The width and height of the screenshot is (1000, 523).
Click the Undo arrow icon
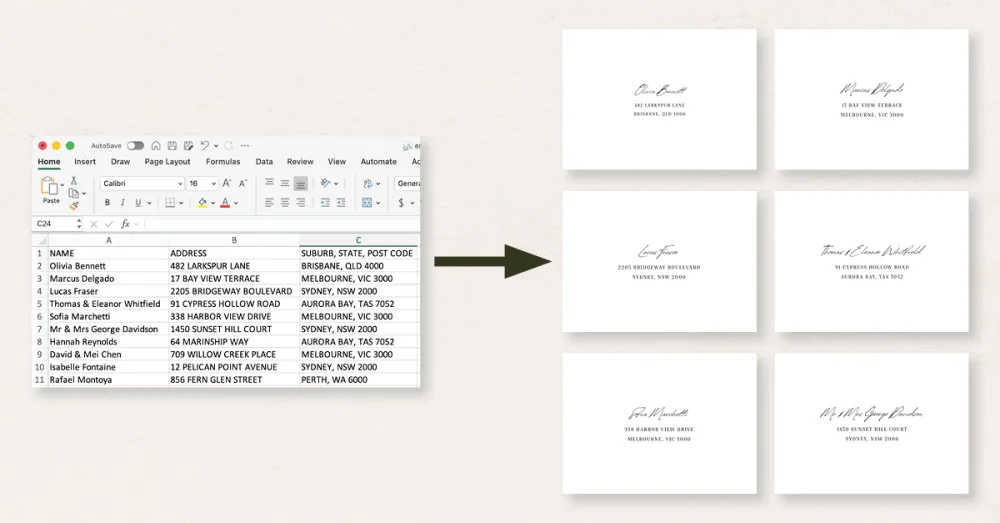click(205, 145)
